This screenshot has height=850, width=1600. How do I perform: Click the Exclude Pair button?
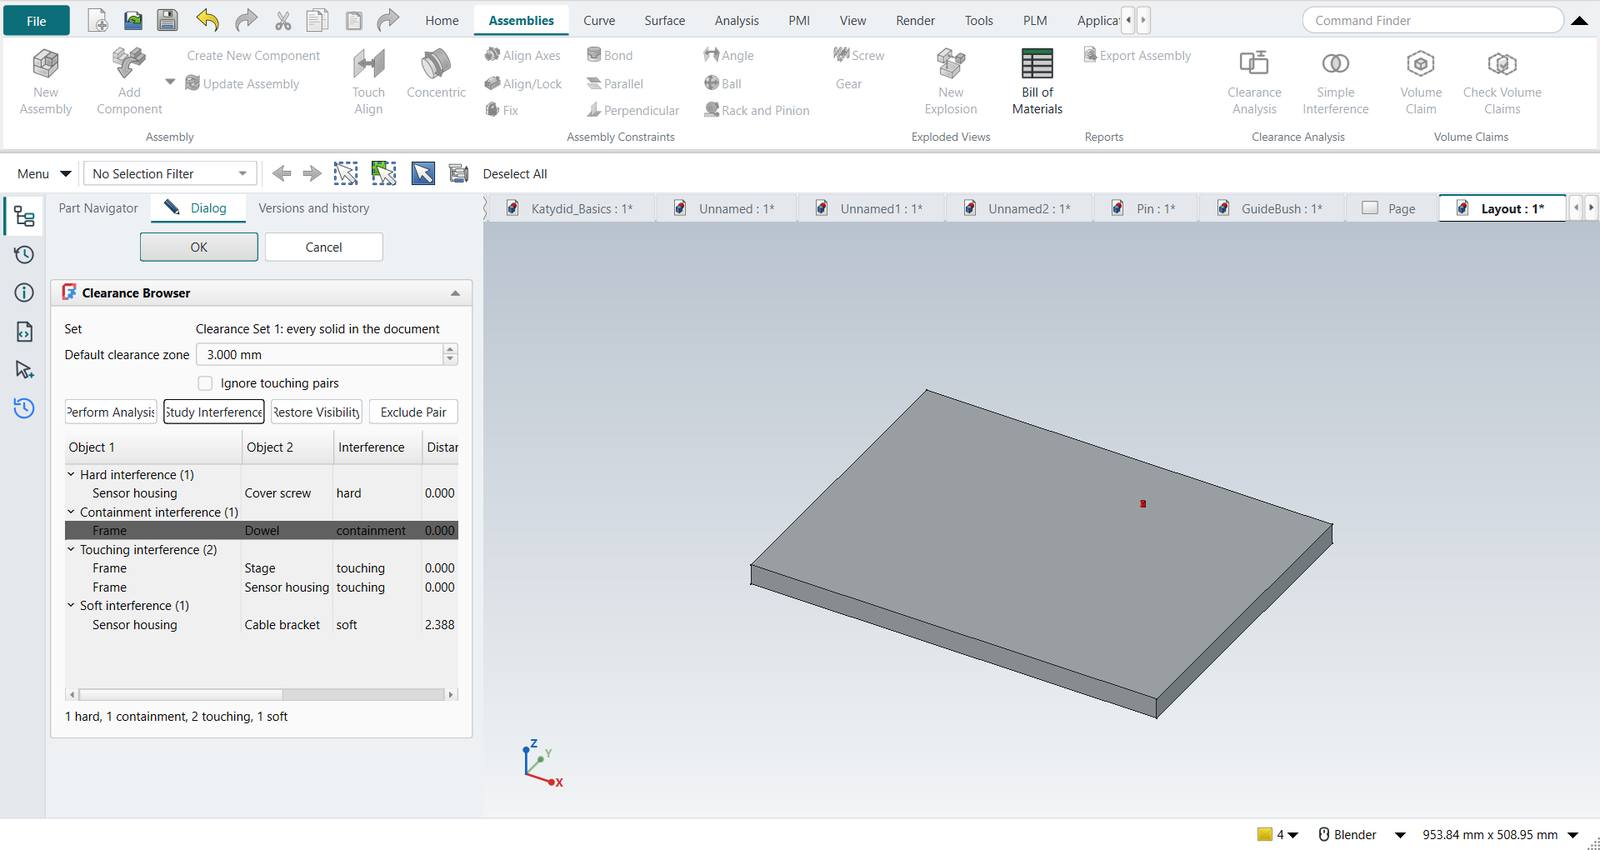(x=413, y=412)
